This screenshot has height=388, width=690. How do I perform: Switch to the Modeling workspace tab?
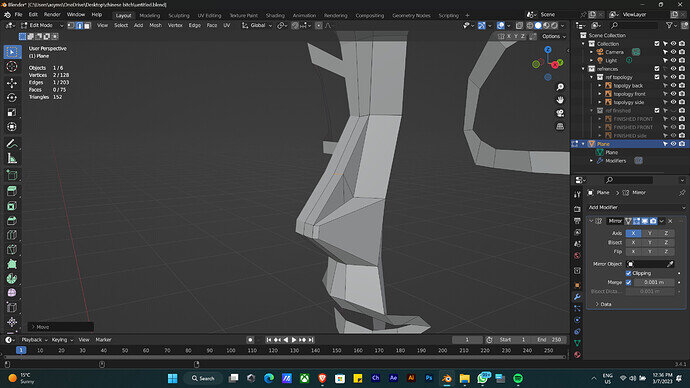click(x=150, y=15)
